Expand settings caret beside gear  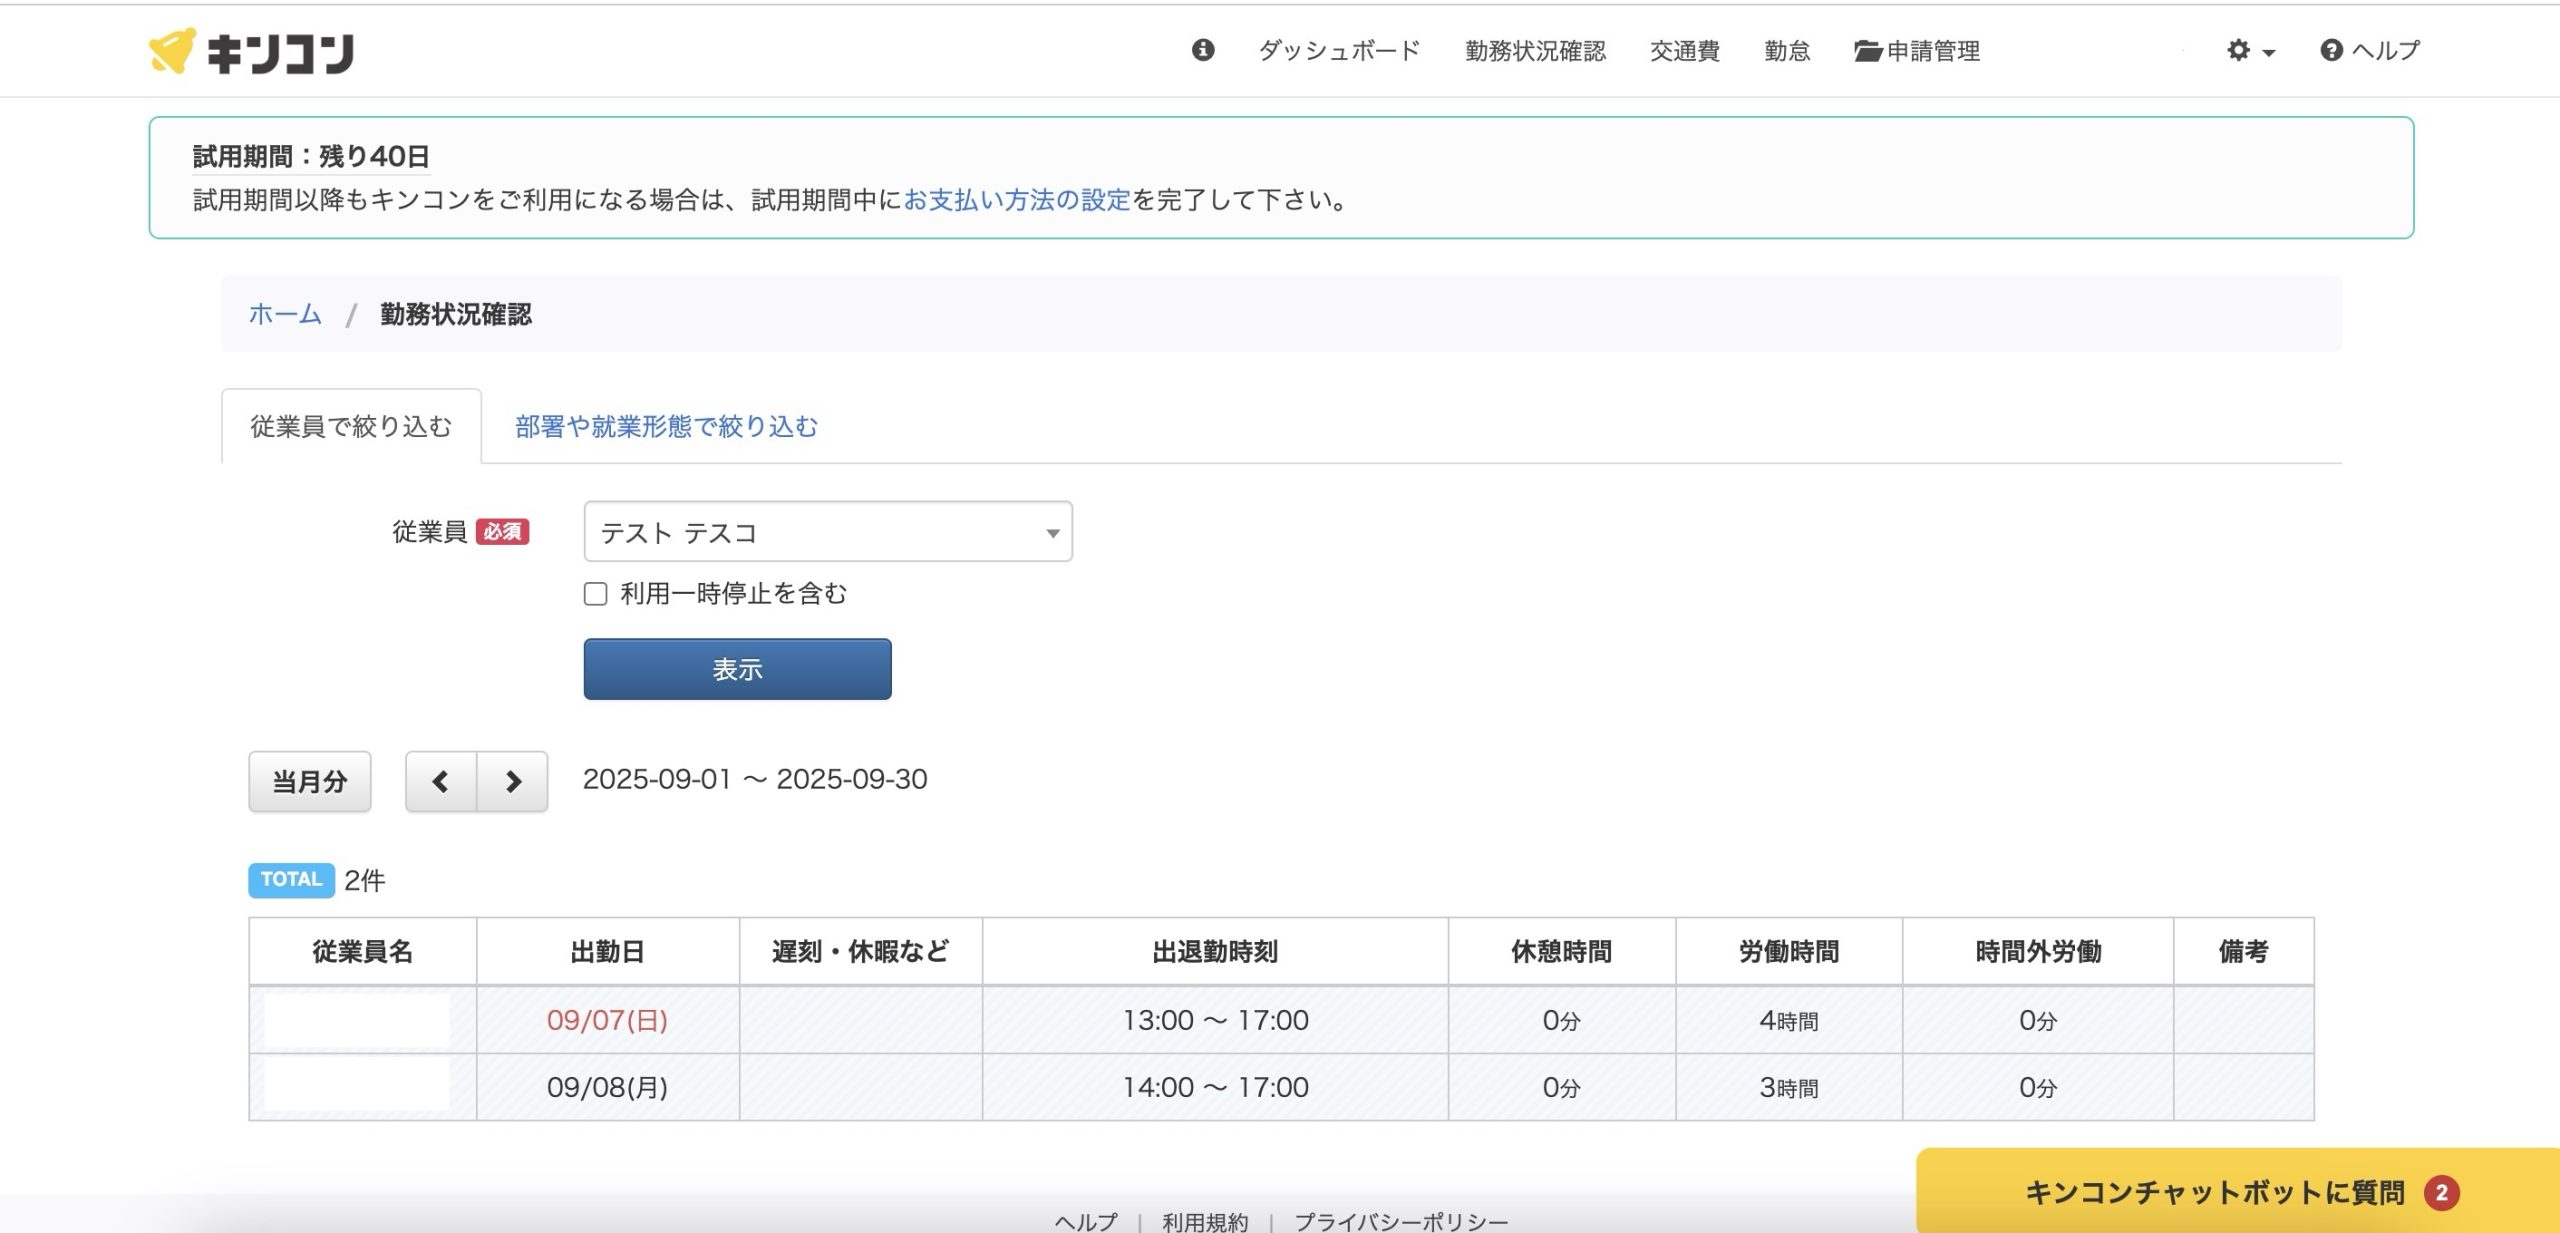(x=2268, y=53)
